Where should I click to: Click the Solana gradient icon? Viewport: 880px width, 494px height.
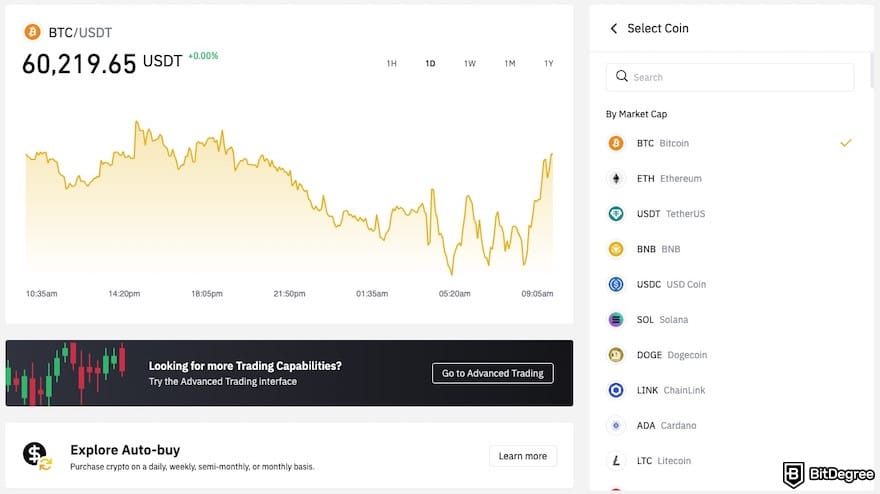coord(616,319)
